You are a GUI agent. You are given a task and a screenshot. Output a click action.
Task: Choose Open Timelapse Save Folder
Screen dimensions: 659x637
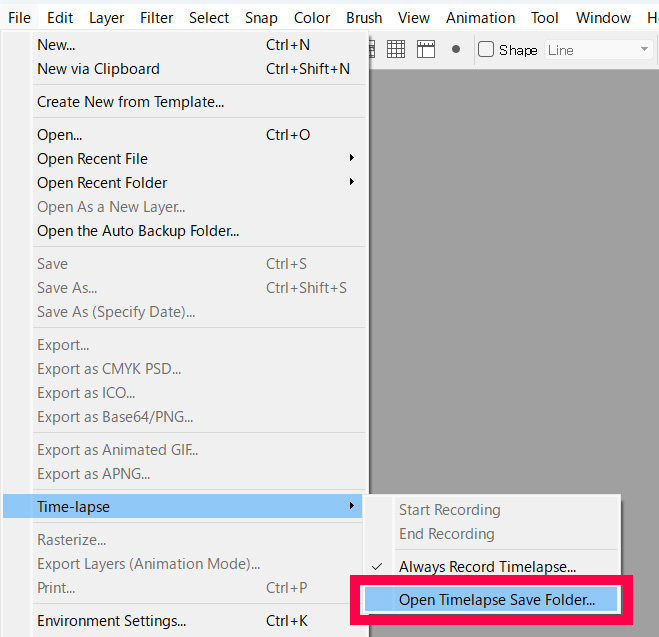coord(496,600)
